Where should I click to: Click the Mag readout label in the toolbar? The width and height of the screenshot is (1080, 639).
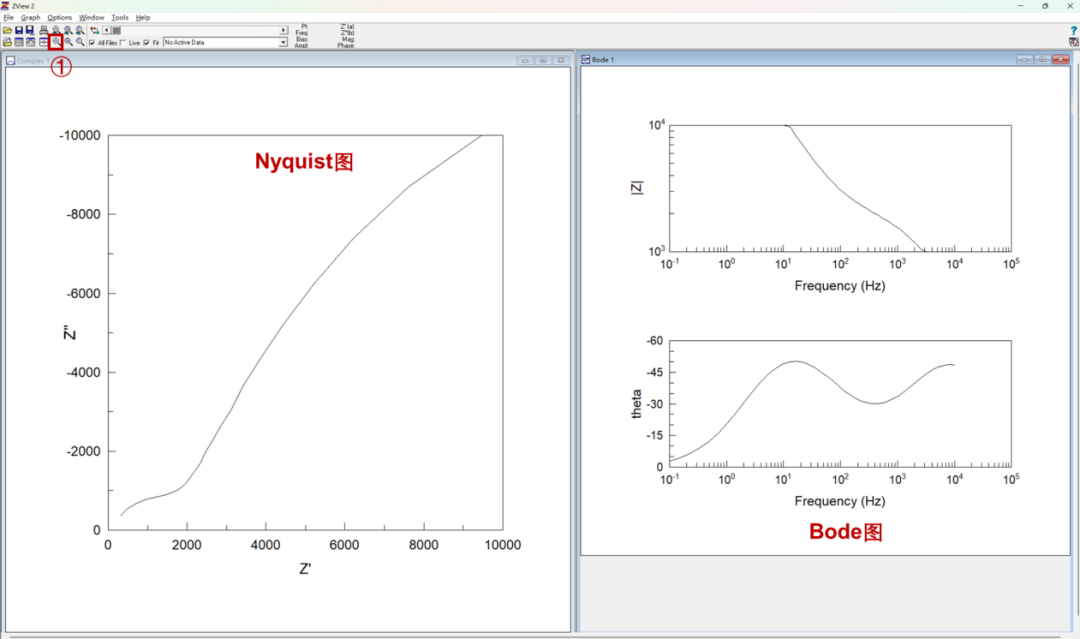pyautogui.click(x=348, y=39)
